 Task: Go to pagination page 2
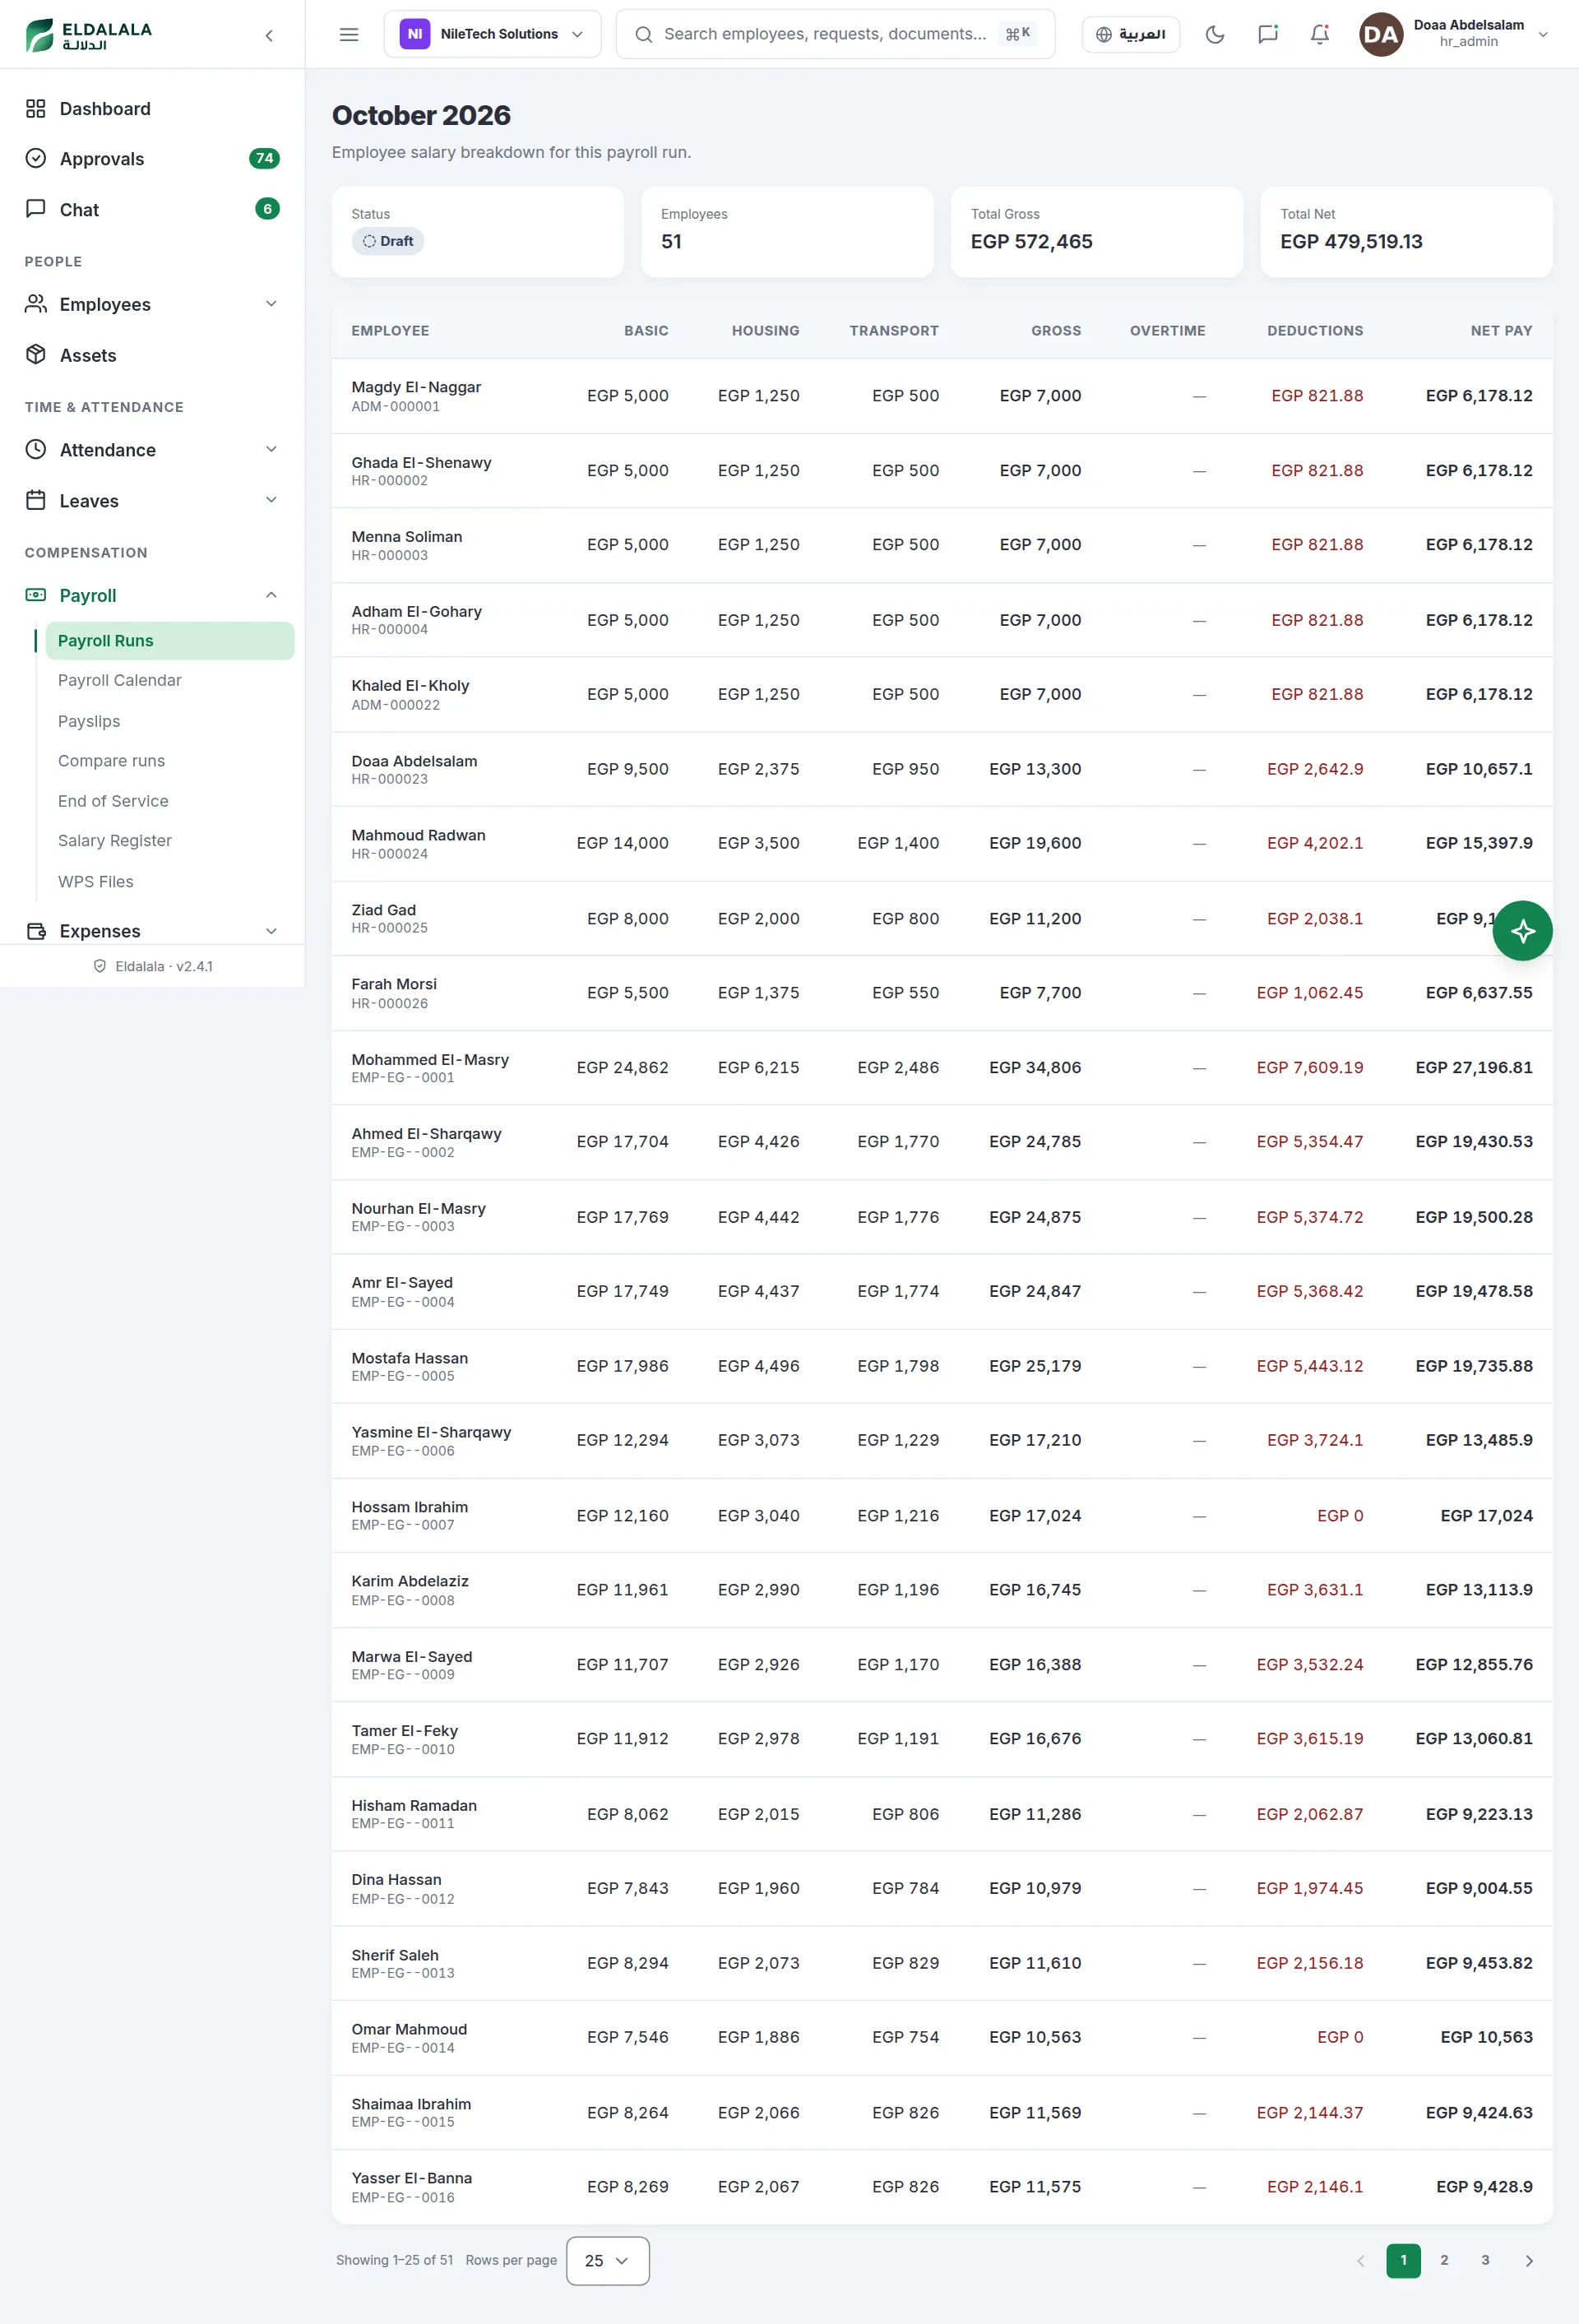[x=1444, y=2260]
